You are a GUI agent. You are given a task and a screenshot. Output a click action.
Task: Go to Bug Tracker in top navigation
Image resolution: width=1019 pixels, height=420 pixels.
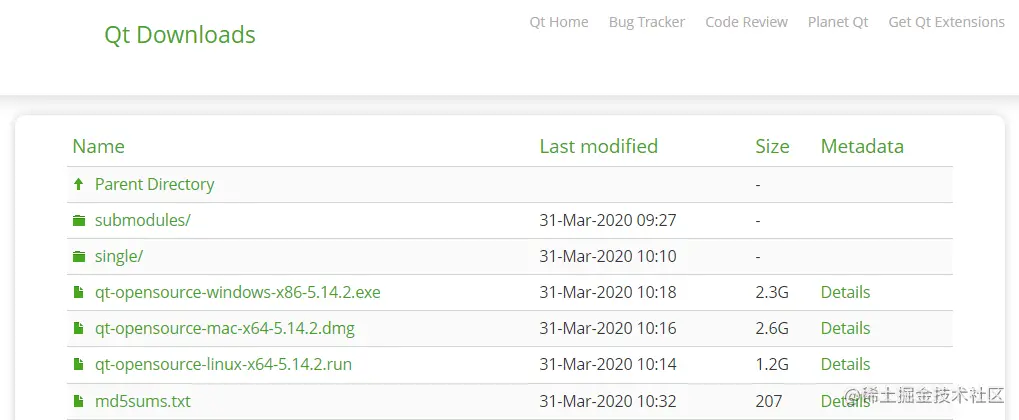click(646, 22)
